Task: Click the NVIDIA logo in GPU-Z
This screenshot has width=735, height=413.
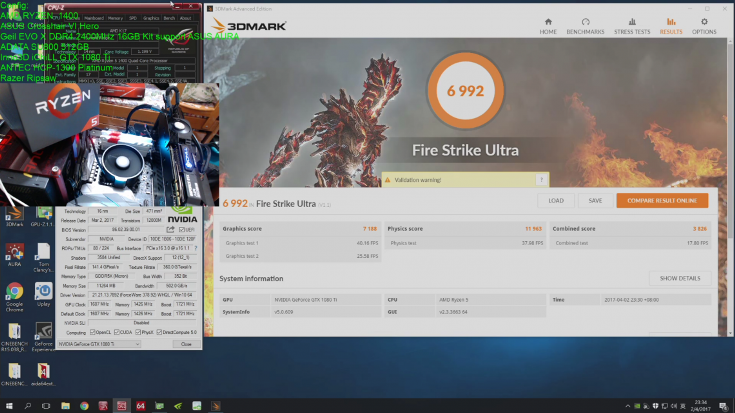Action: (182, 216)
